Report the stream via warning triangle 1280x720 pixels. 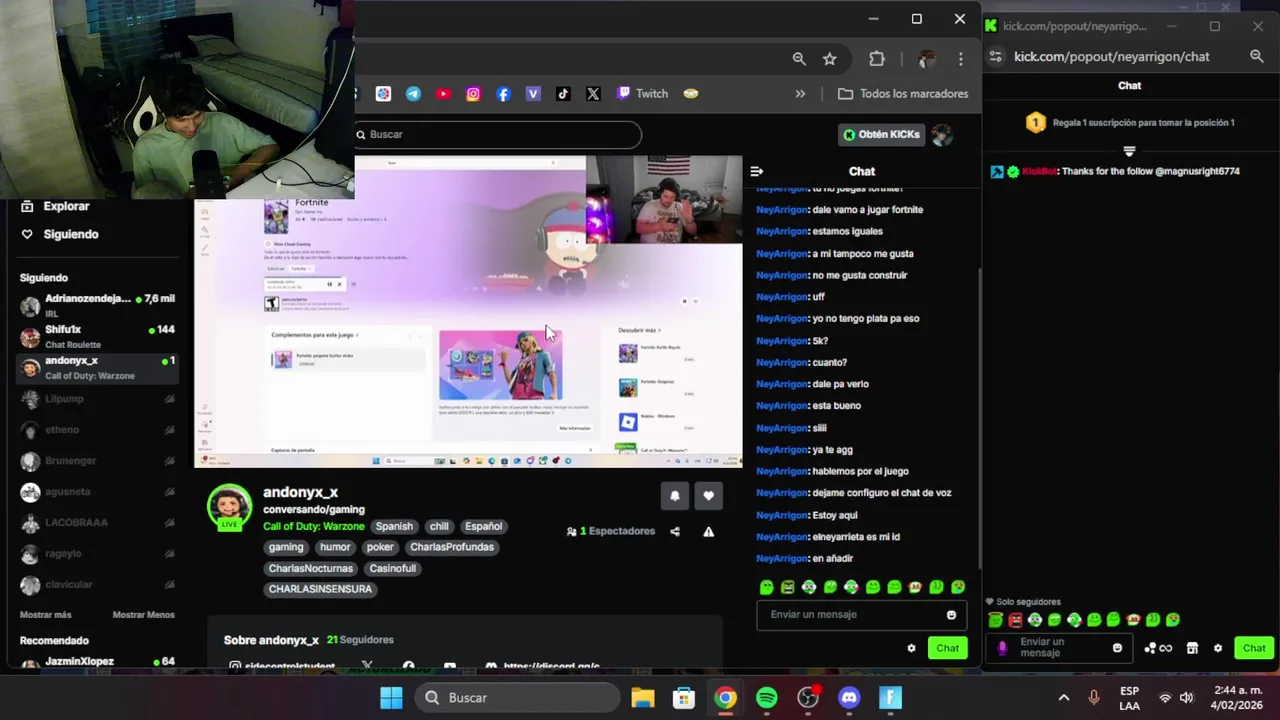[x=708, y=532]
